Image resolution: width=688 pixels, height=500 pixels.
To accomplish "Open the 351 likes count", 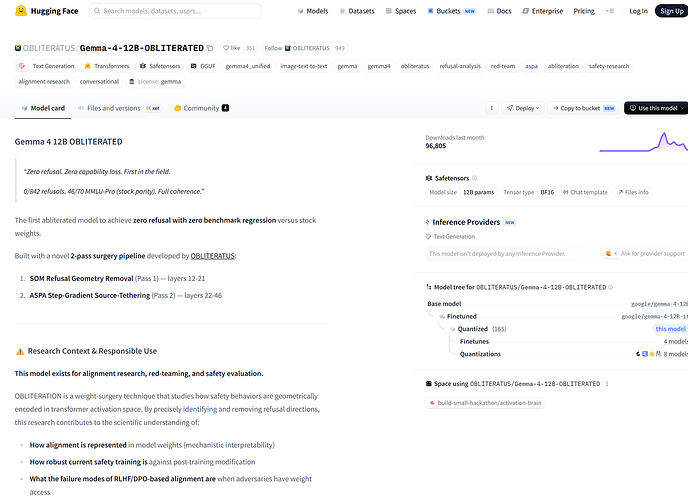I will pos(250,48).
